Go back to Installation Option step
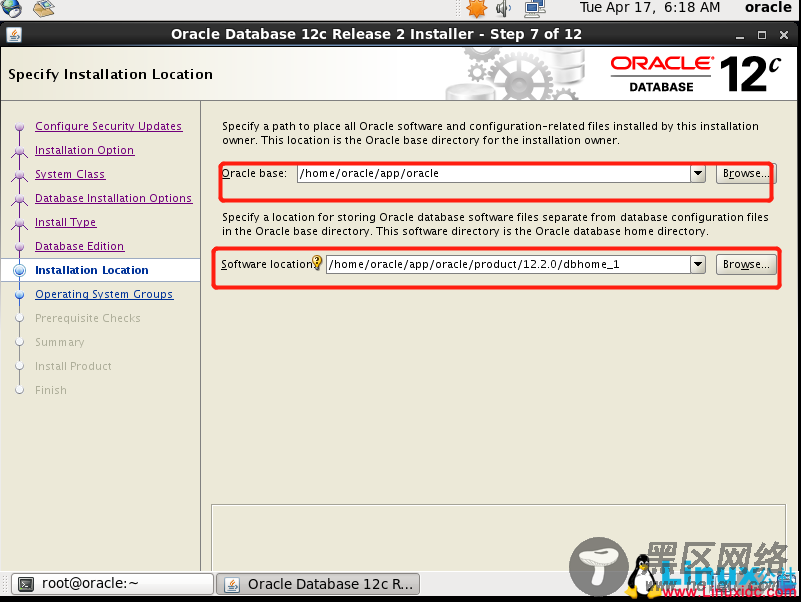801x602 pixels. click(84, 150)
